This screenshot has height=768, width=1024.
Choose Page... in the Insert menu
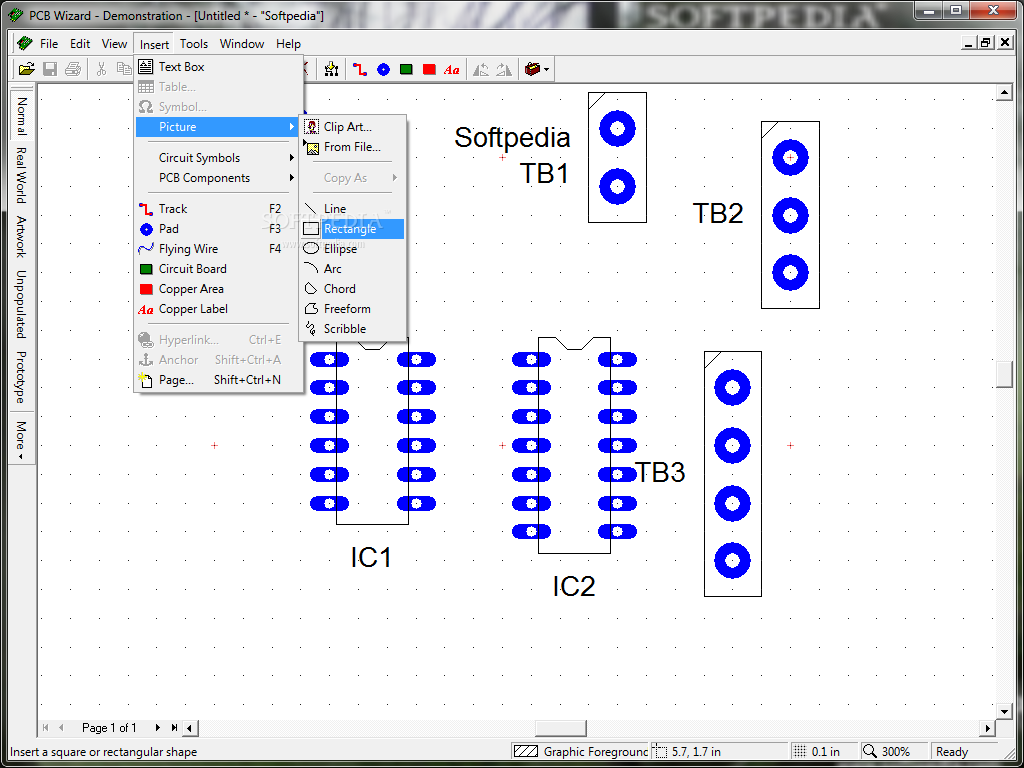[x=219, y=379]
